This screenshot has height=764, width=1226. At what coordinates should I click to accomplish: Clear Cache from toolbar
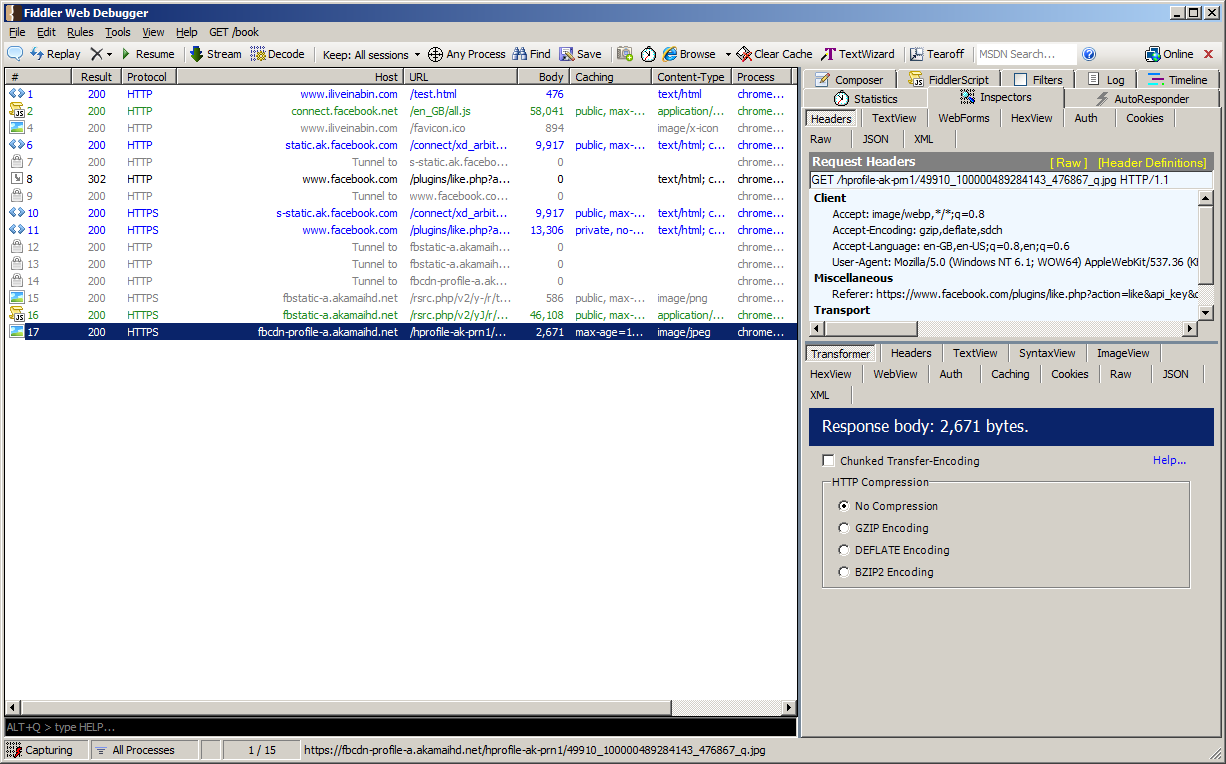tap(775, 54)
